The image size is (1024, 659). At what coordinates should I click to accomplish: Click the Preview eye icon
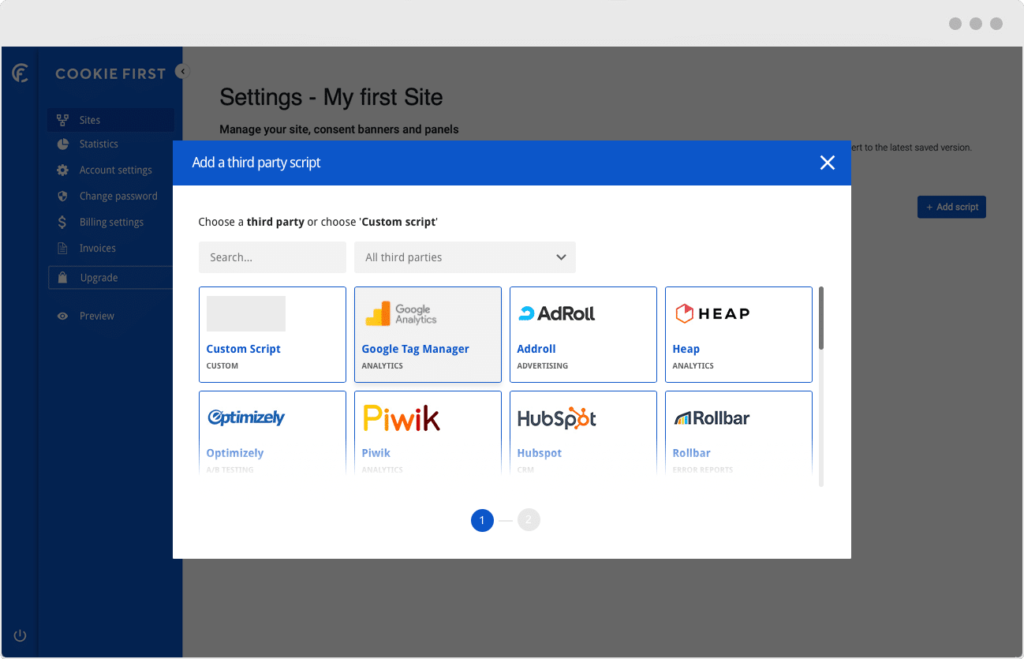[63, 316]
